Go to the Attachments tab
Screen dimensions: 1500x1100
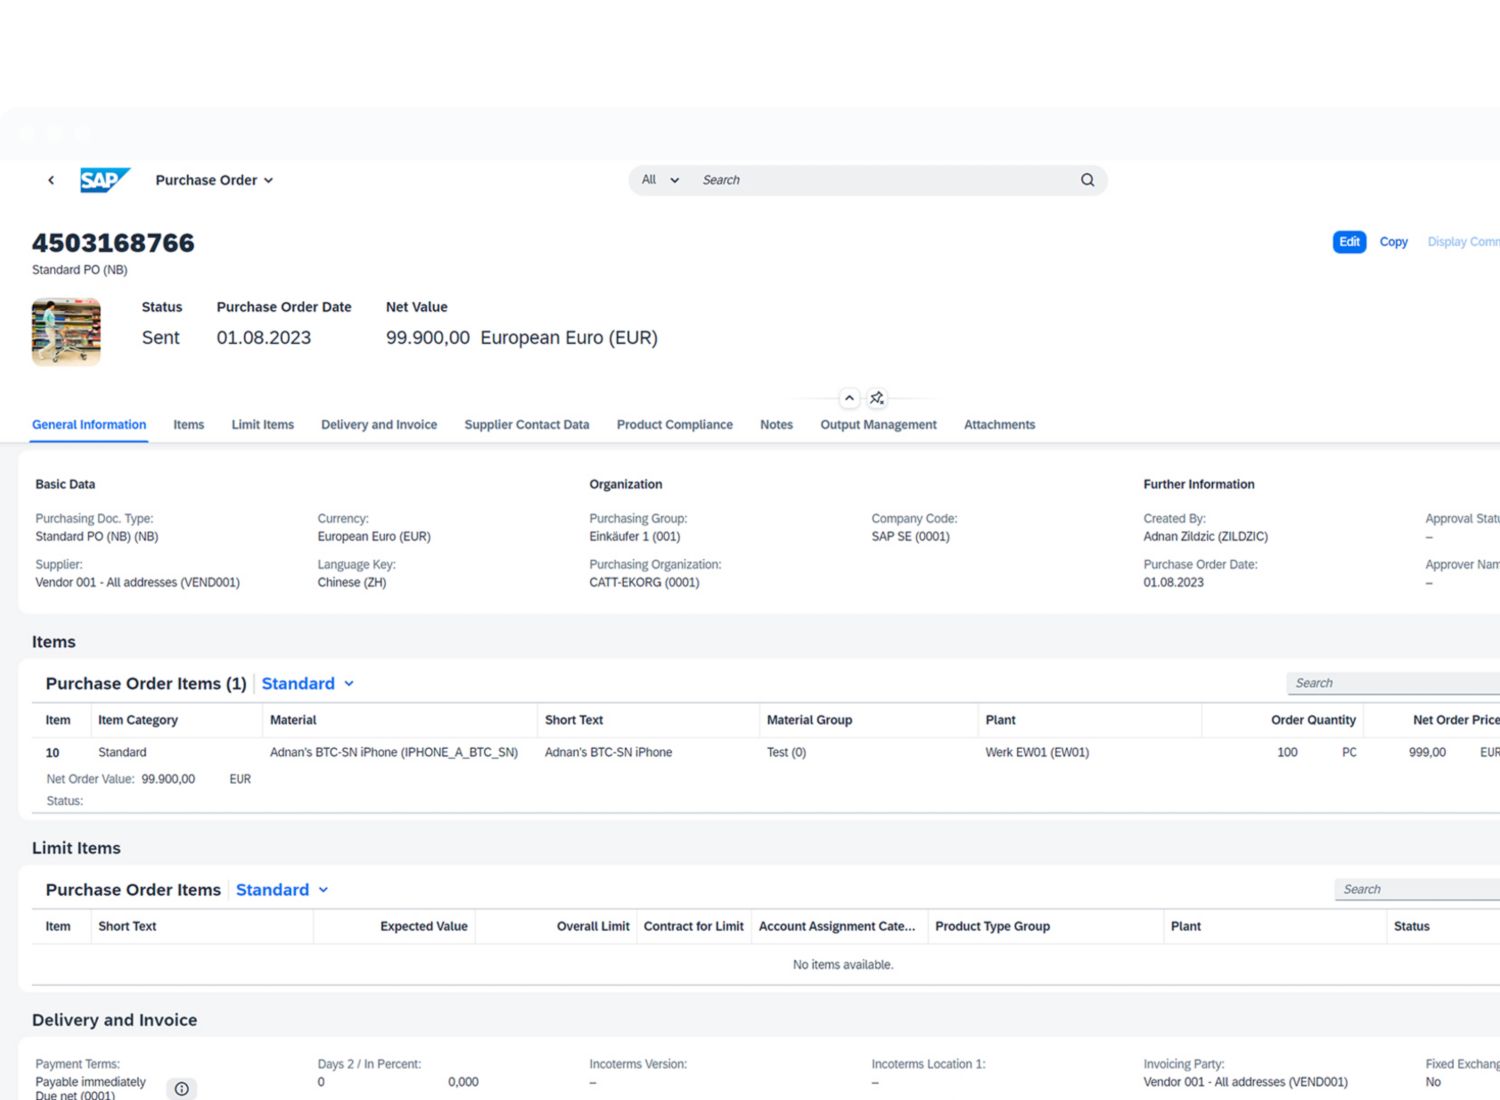click(999, 425)
